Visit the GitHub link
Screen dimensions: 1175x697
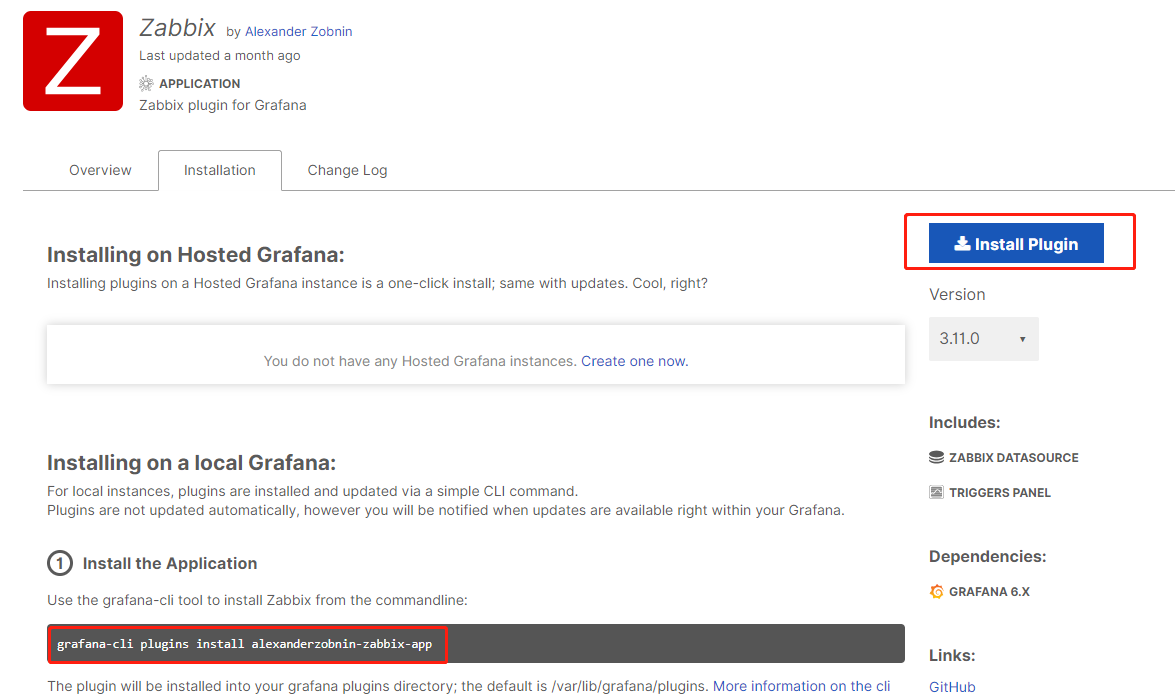tap(952, 687)
